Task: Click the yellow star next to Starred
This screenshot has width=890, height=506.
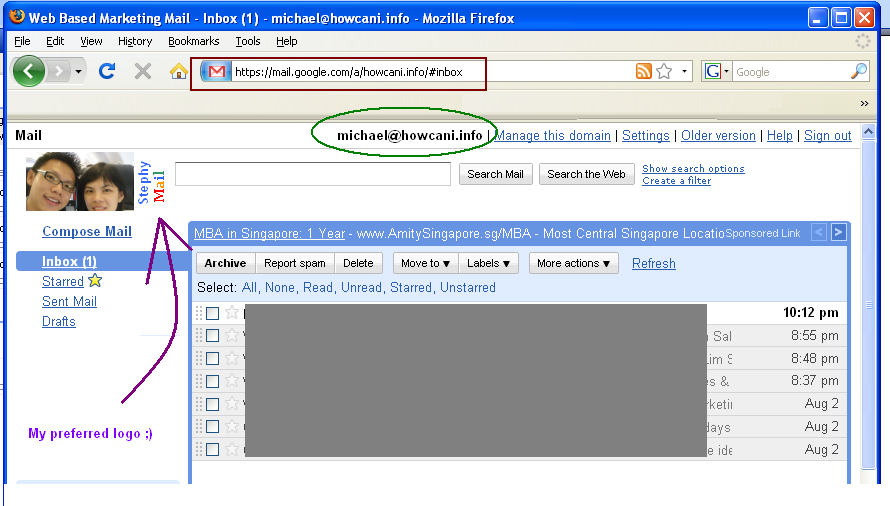Action: tap(95, 280)
